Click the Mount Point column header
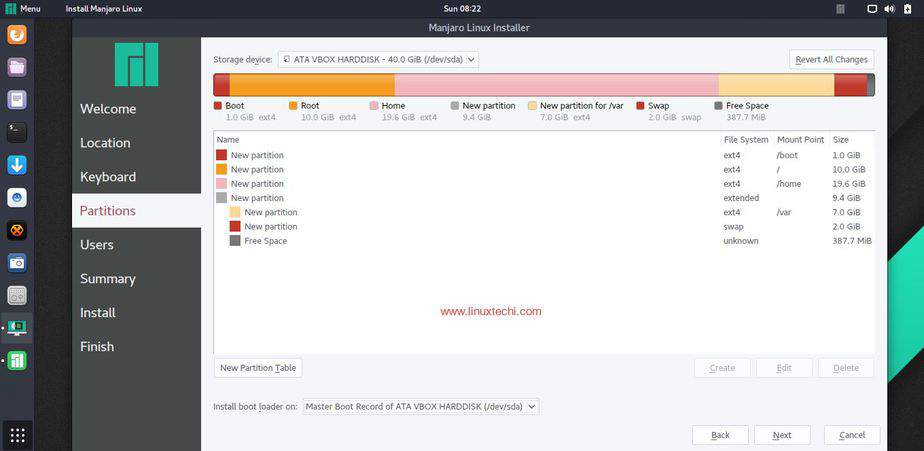The height and width of the screenshot is (451, 924). 800,140
